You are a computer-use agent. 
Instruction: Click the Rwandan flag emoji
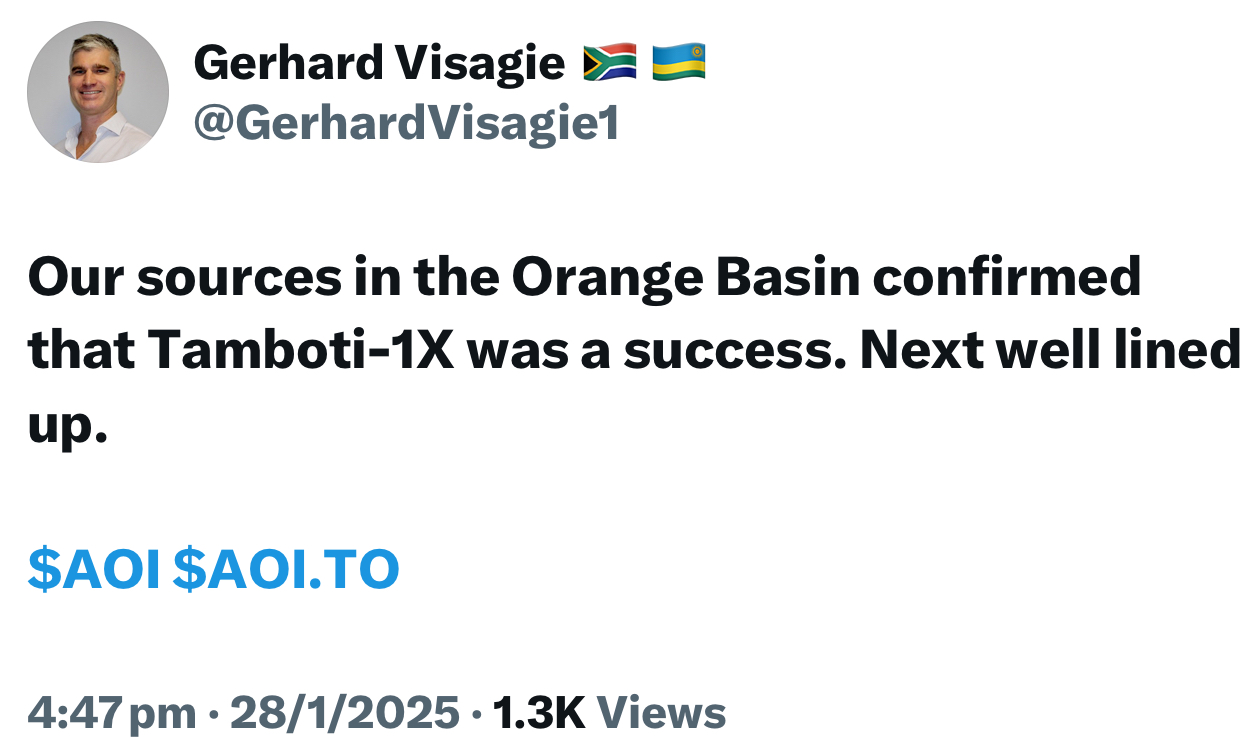679,63
